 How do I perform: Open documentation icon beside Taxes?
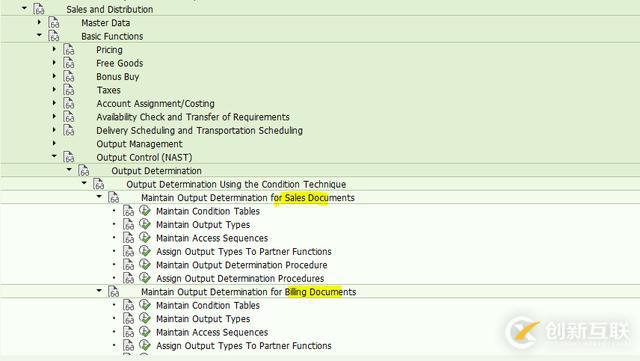(69, 90)
